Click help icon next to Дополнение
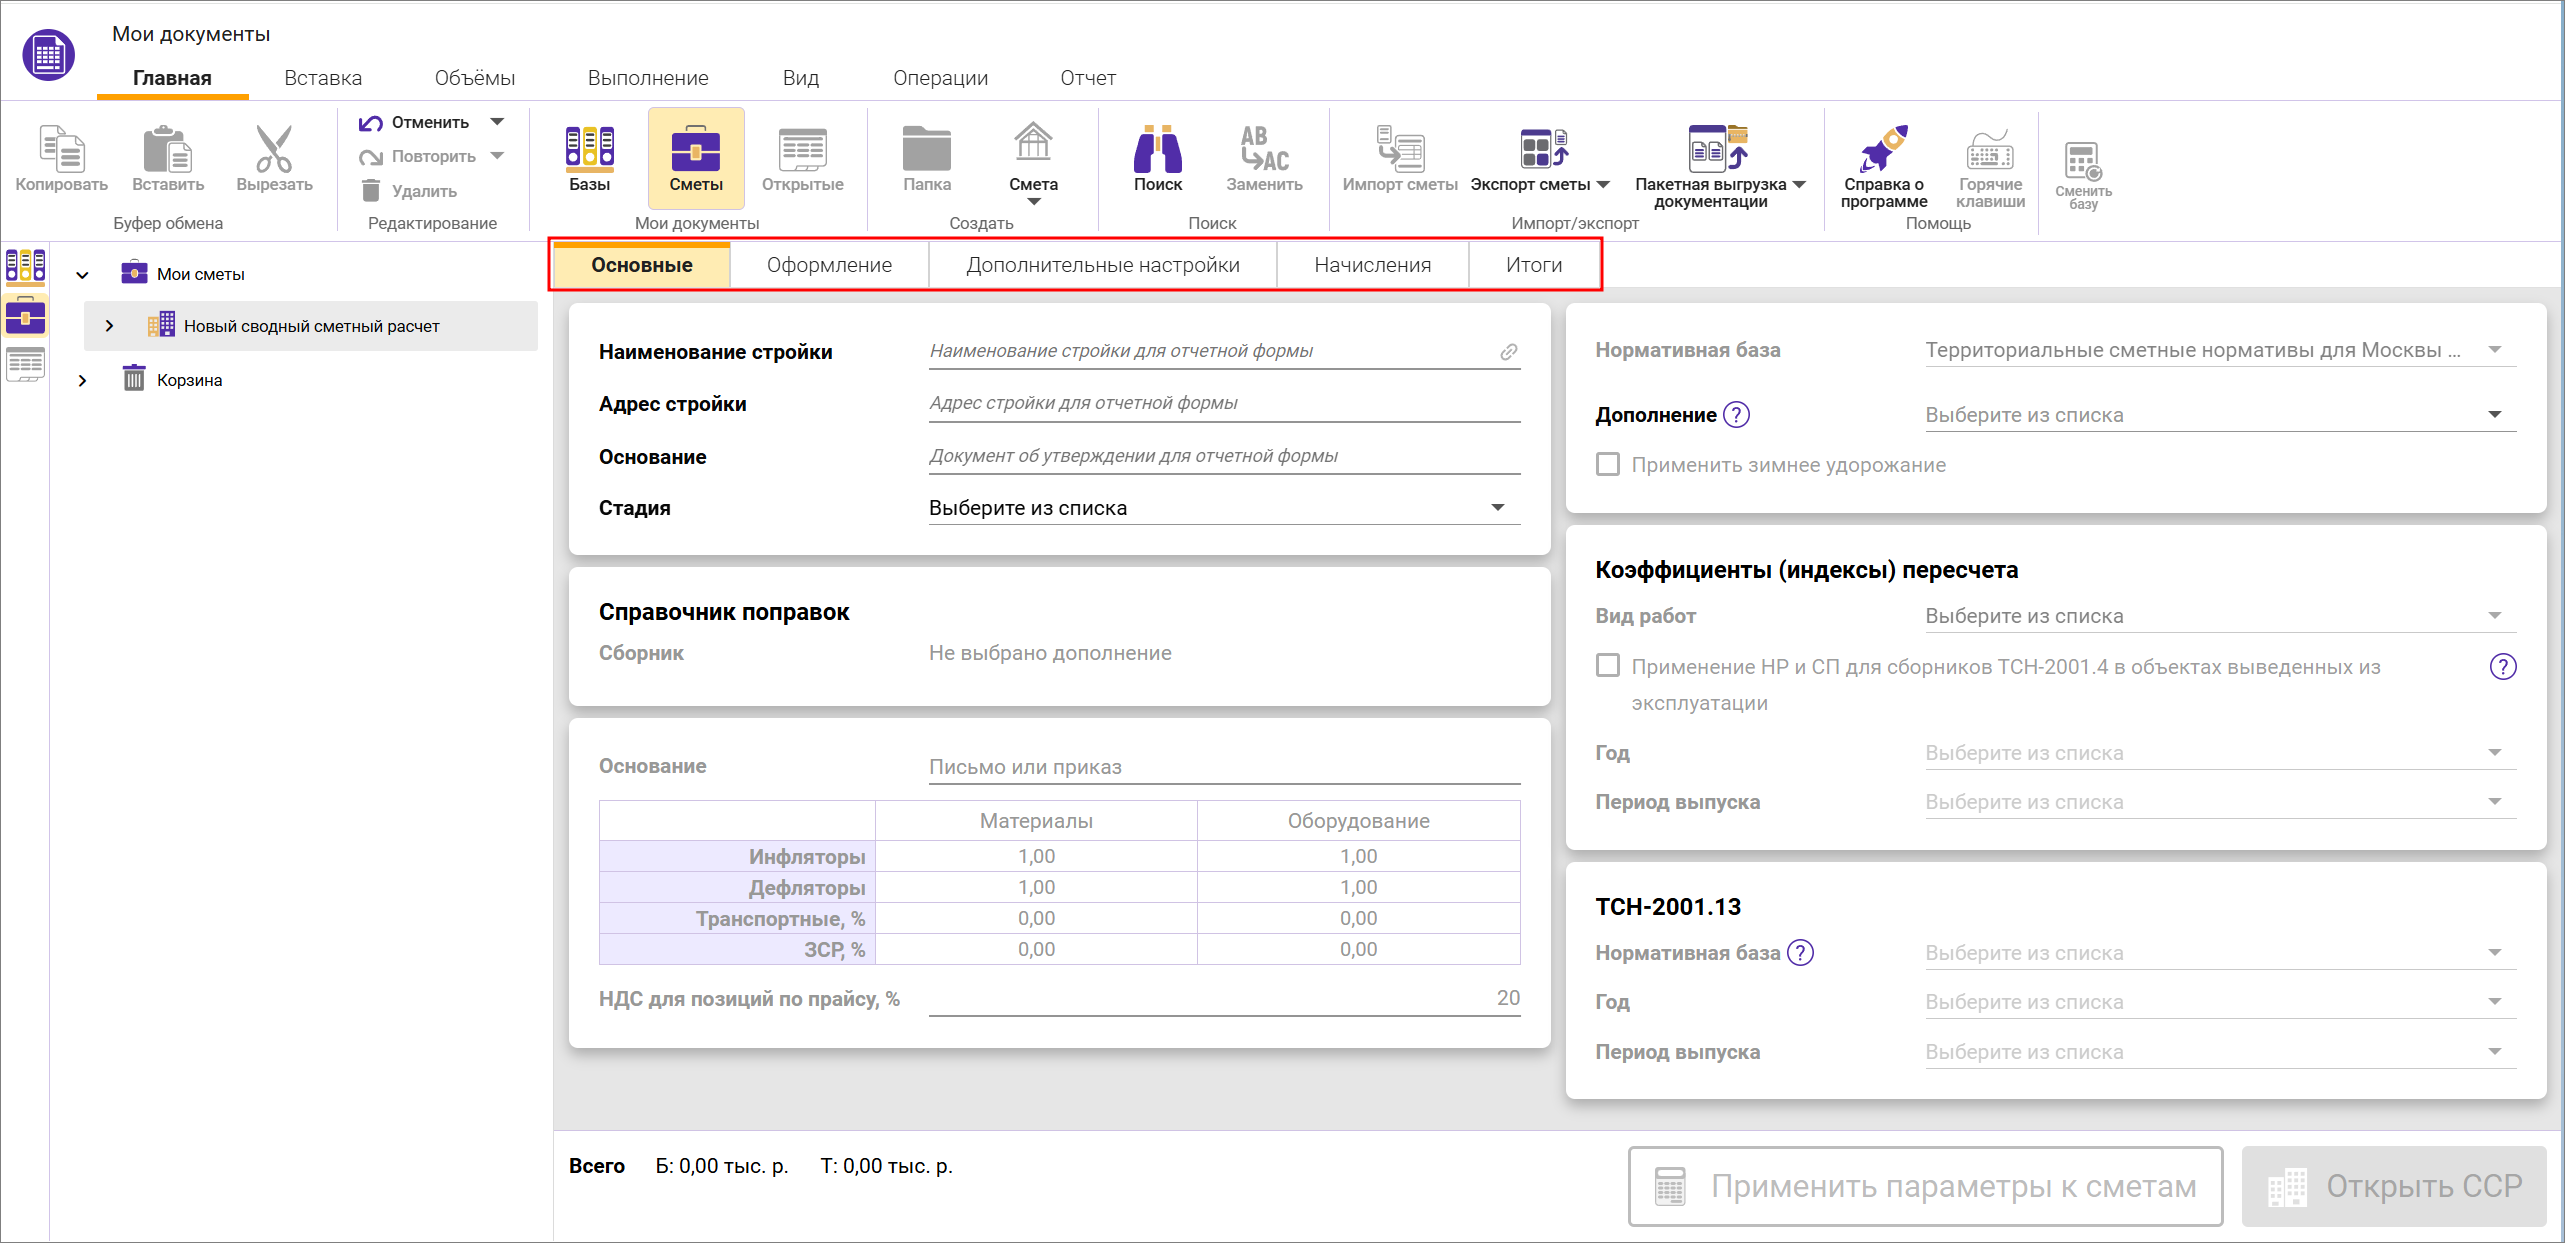 tap(1737, 415)
